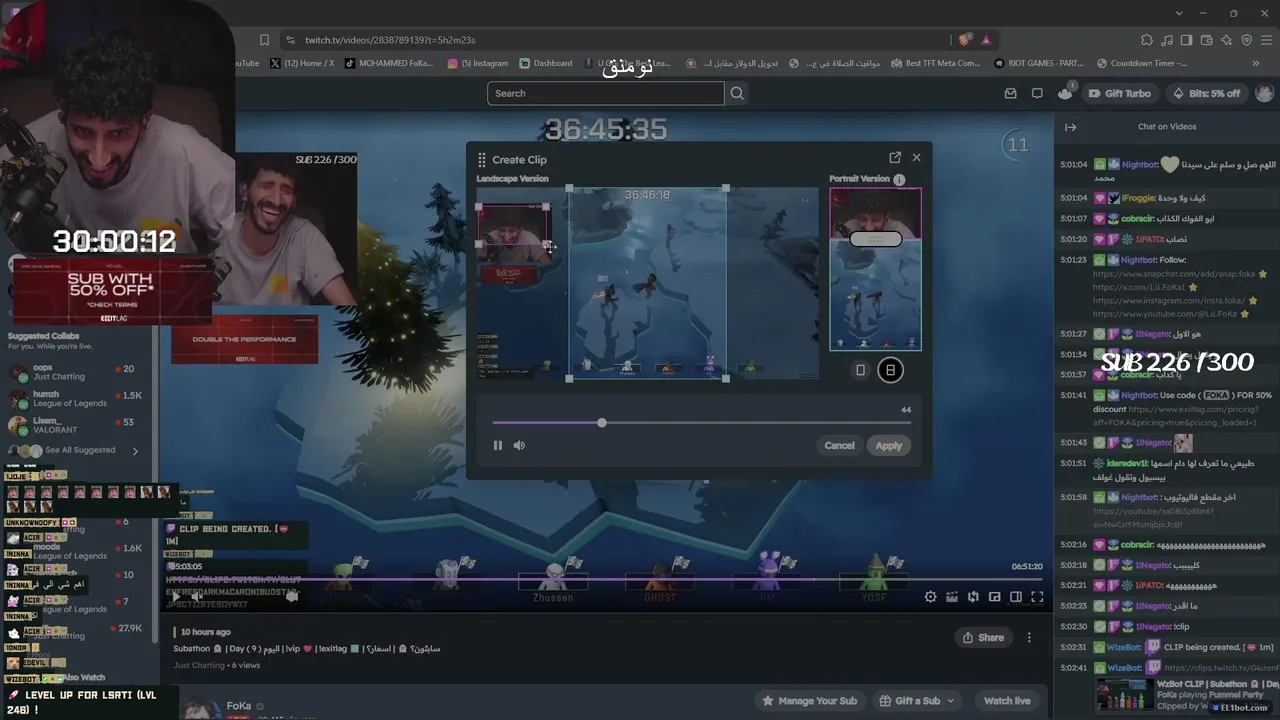Click the Gift Turbo button
Screen dimensions: 1280x720
coord(1119,93)
